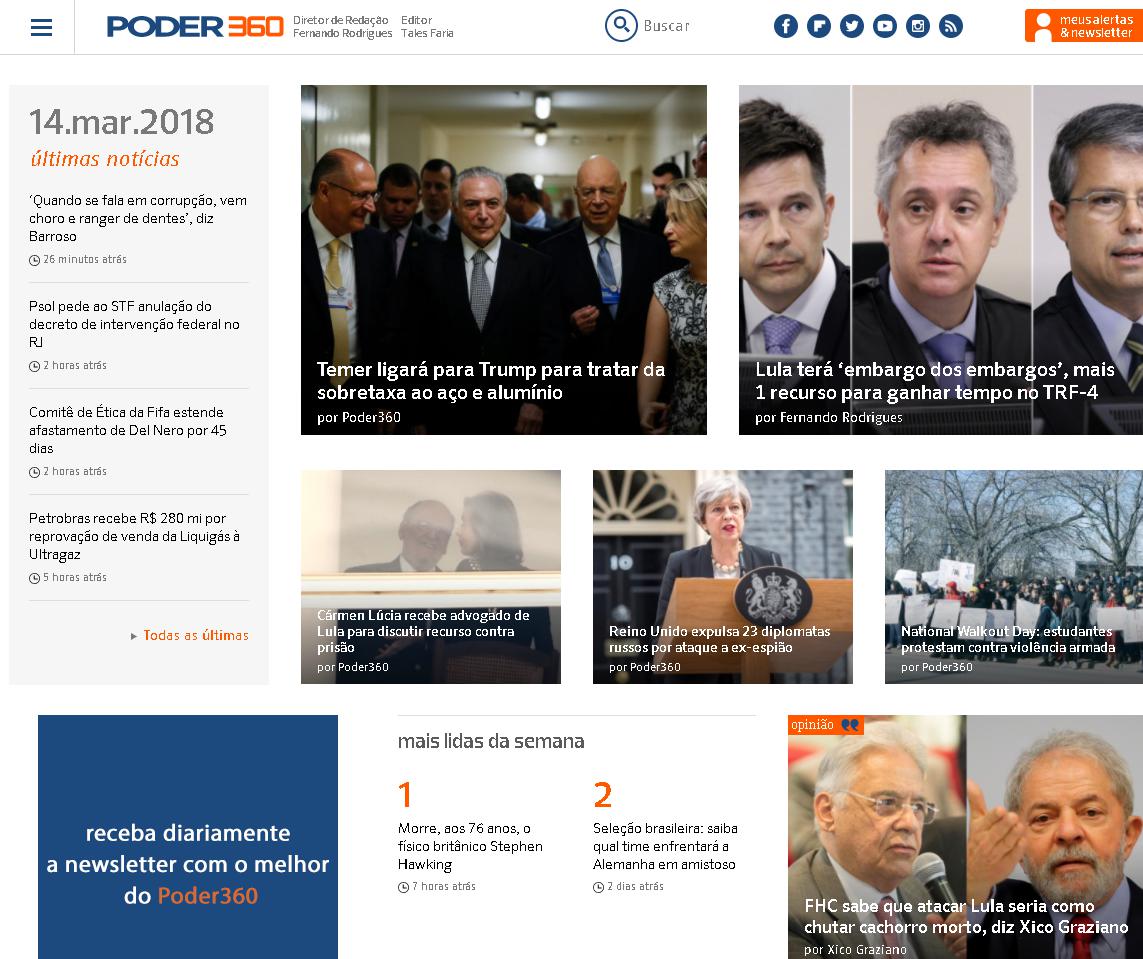Screen dimensions: 1143x959
Task: Visit the Twitter profile icon
Action: 851,27
